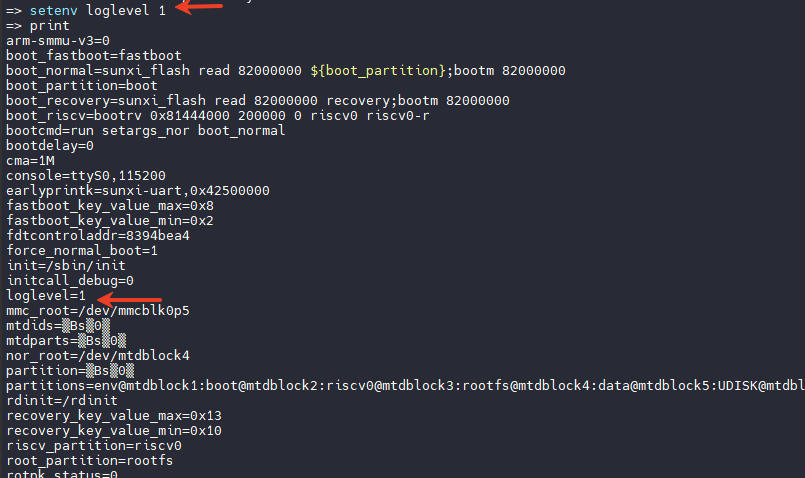The image size is (805, 478).
Task: Click the garbled mtdids value
Action: 86,326
